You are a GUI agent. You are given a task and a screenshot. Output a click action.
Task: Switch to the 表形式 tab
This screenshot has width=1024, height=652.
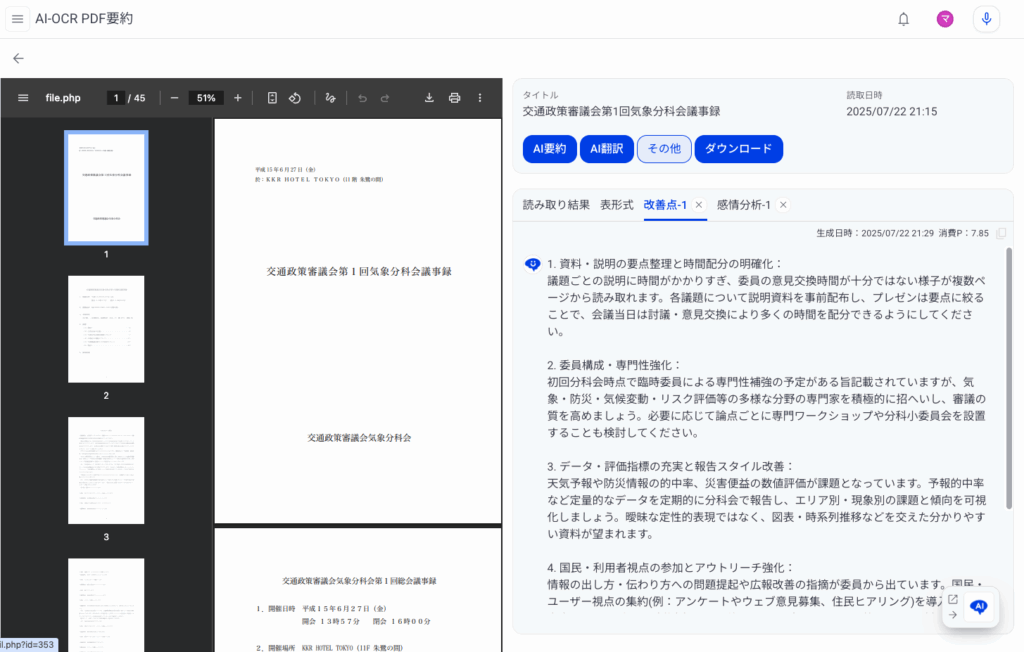coord(616,205)
